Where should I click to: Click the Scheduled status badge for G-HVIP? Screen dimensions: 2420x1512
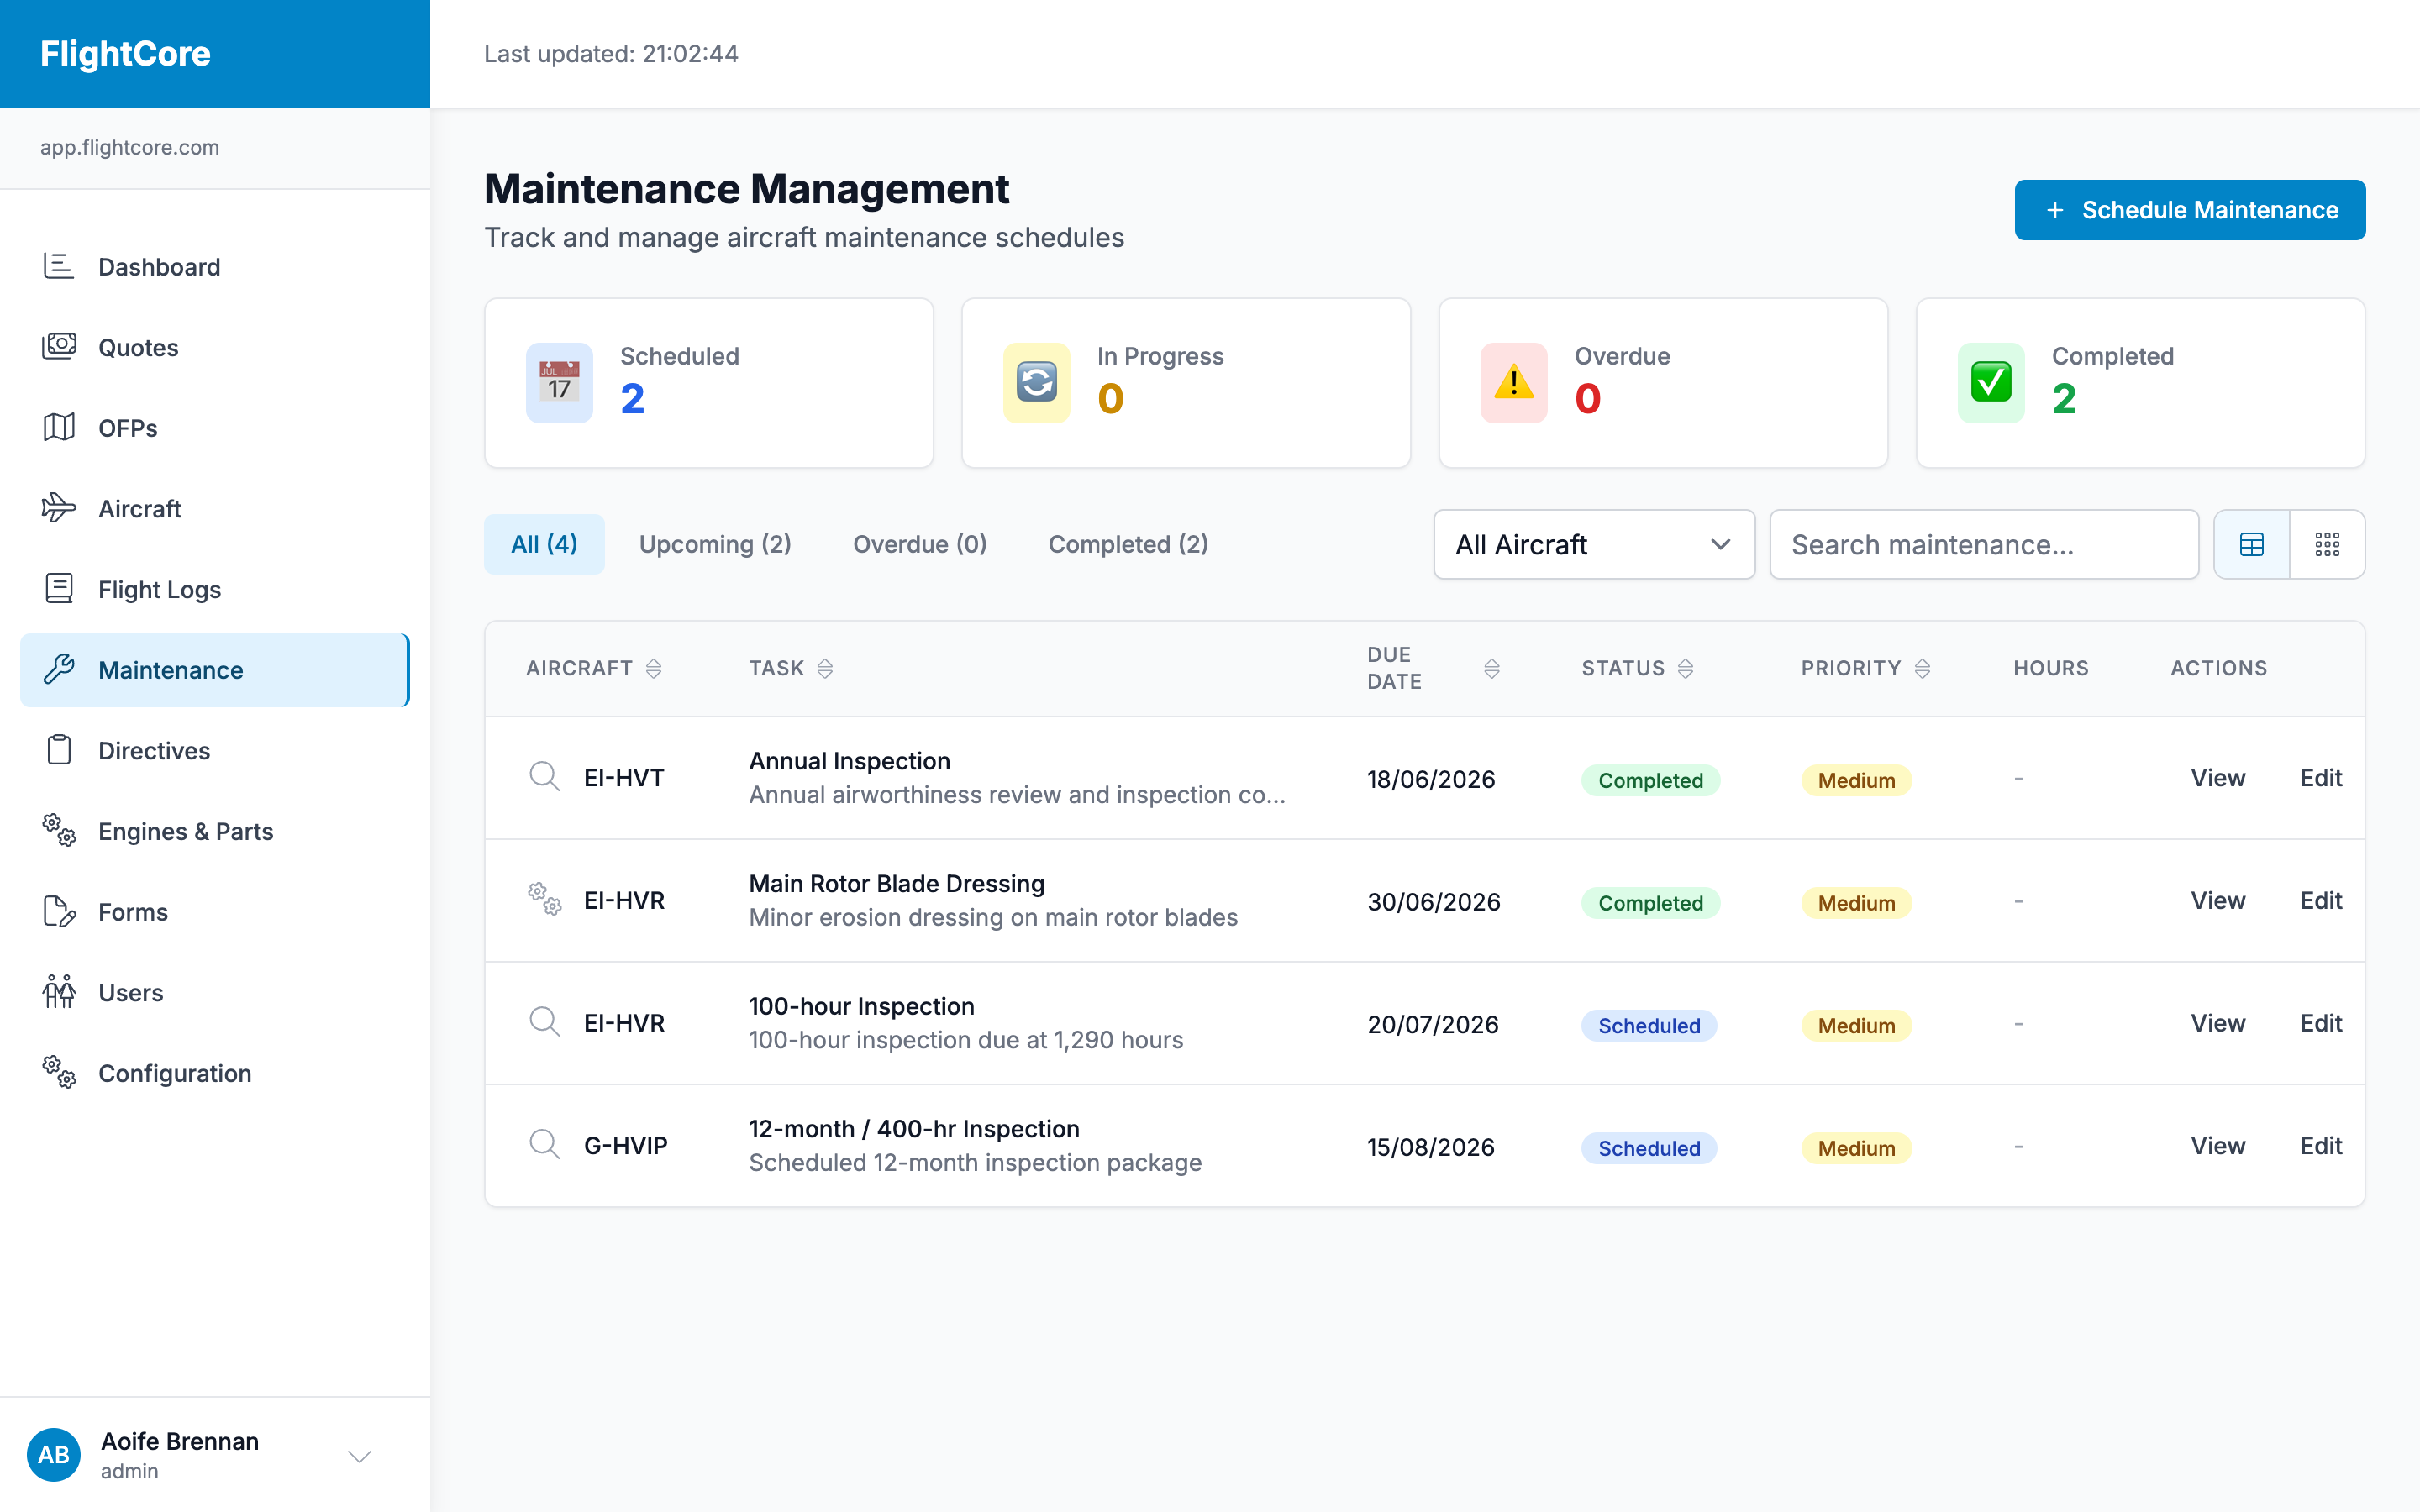(x=1649, y=1148)
